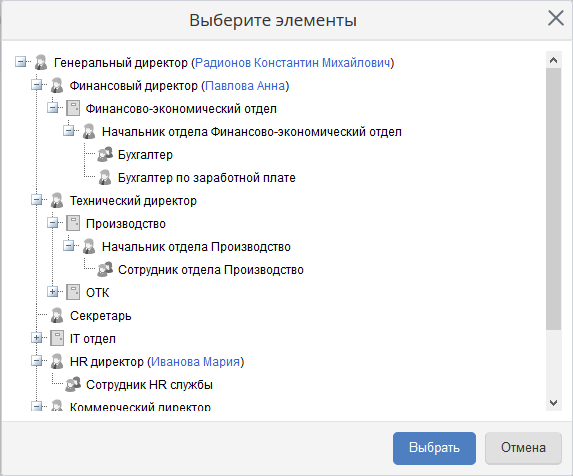Click the Бухгалтер group icon
This screenshot has width=573, height=476.
tap(105, 155)
